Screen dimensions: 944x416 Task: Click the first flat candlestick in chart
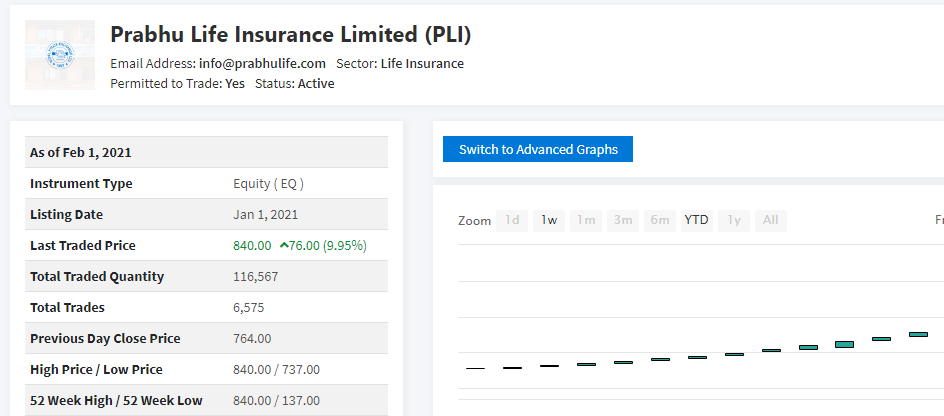475,368
